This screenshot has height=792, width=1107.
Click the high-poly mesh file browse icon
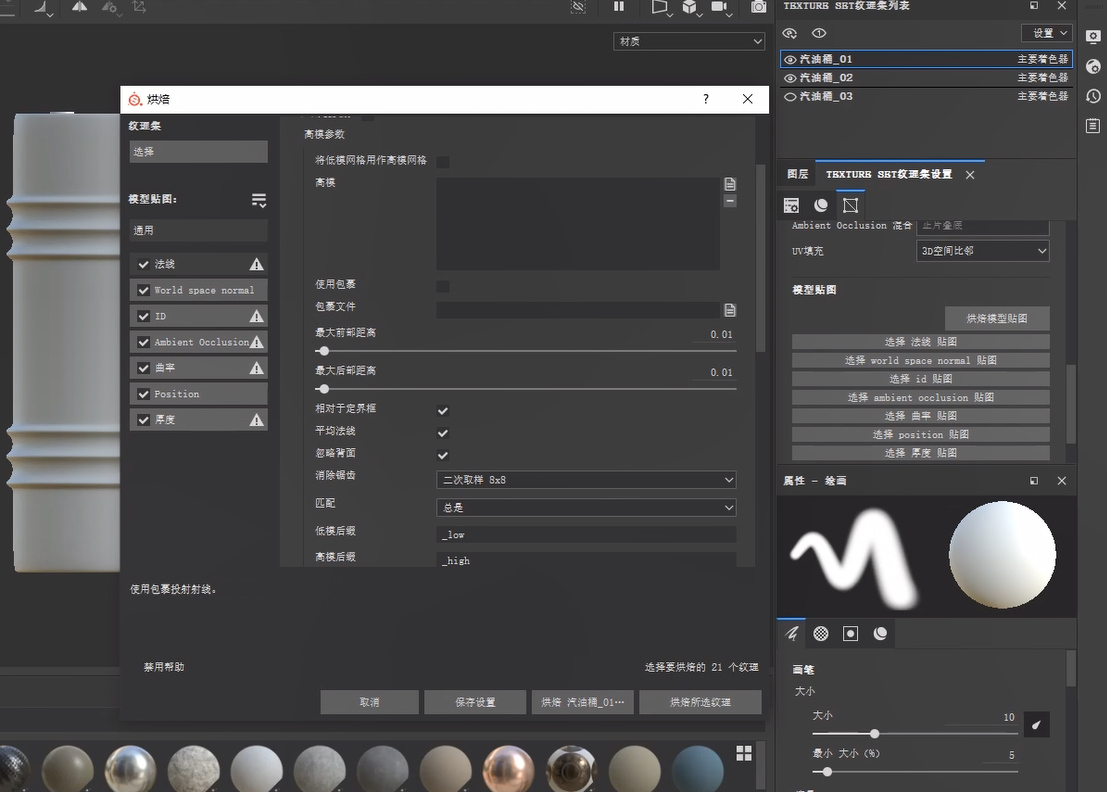[730, 184]
